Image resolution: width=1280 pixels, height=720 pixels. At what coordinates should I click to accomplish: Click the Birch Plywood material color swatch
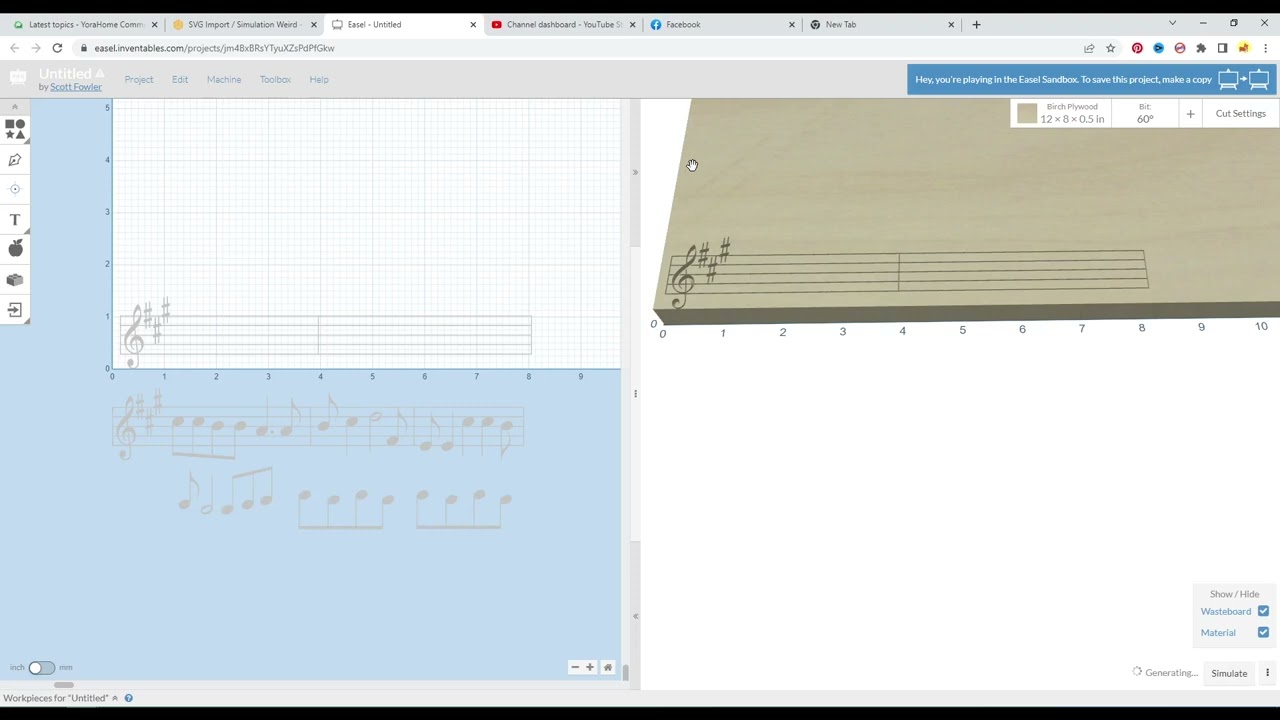(x=1027, y=114)
